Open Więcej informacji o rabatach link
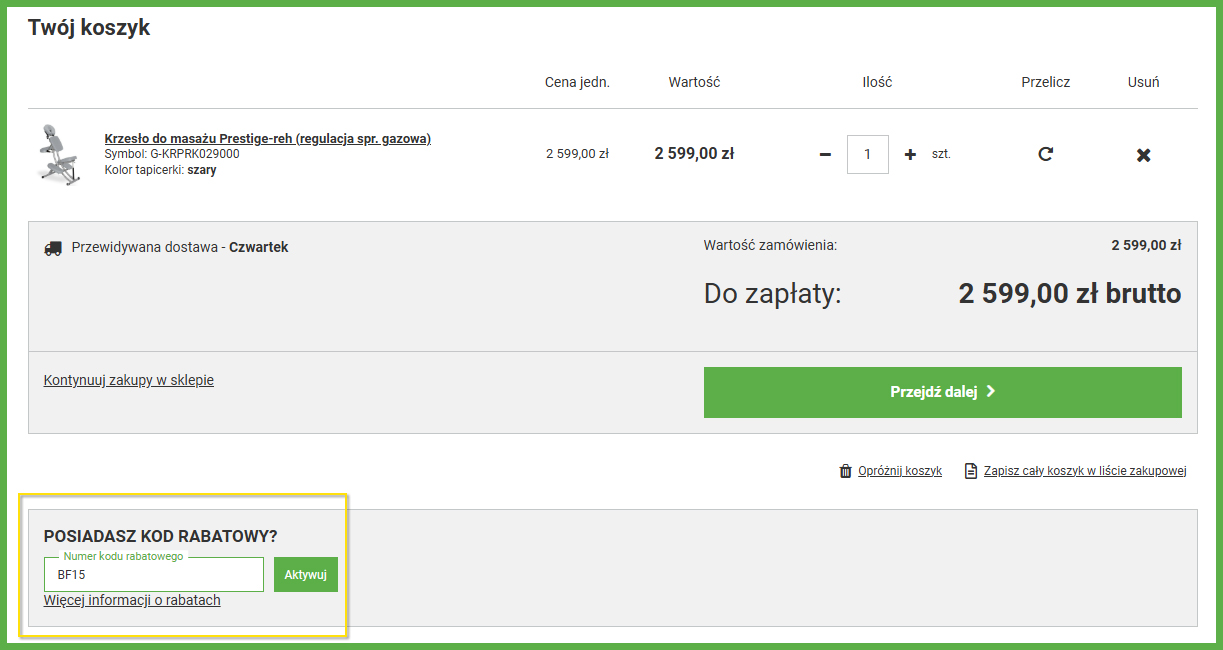The image size is (1223, 650). coord(132,600)
